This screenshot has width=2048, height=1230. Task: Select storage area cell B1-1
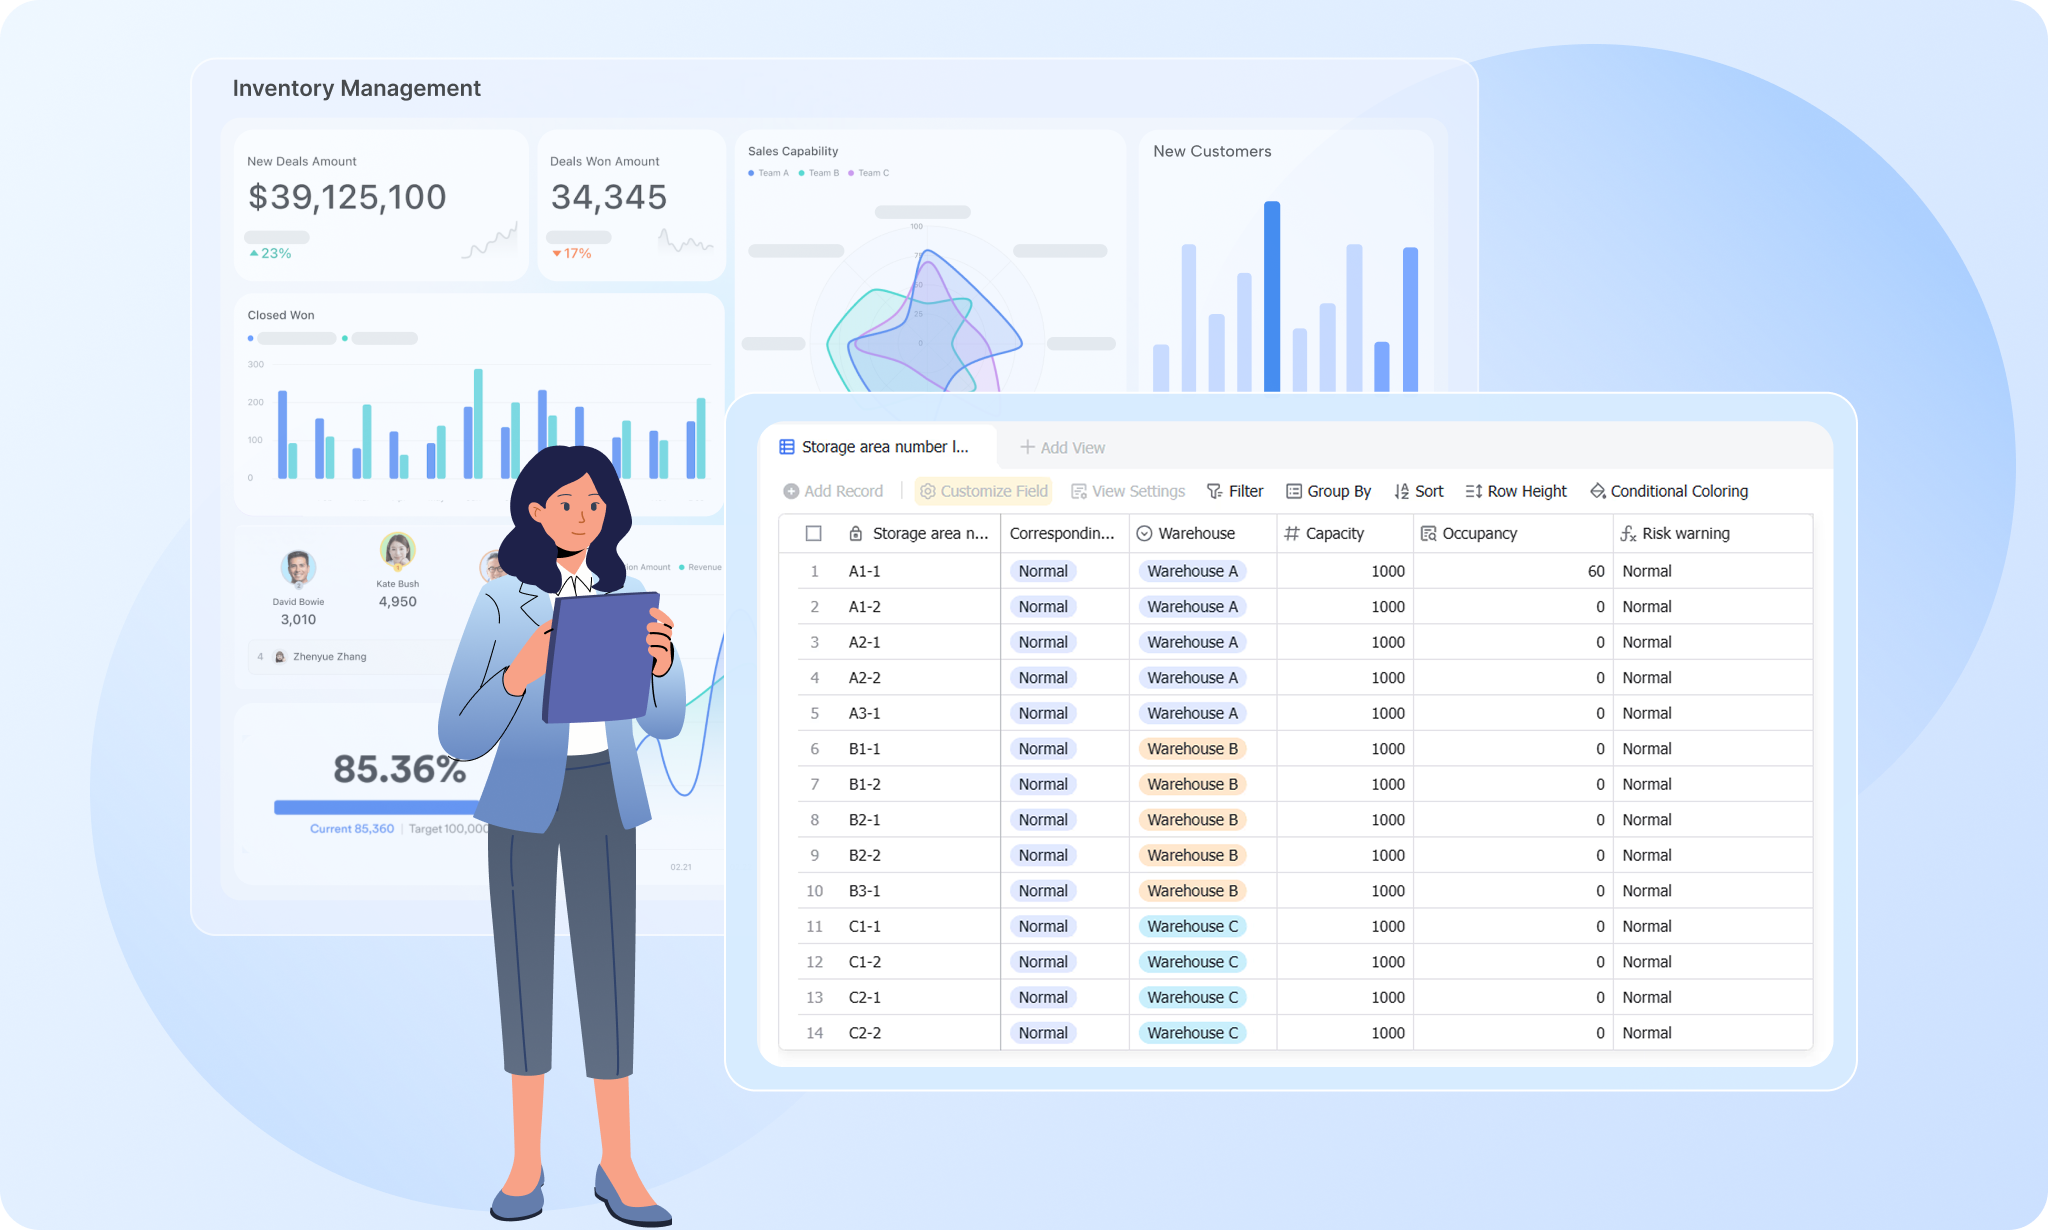pos(919,749)
